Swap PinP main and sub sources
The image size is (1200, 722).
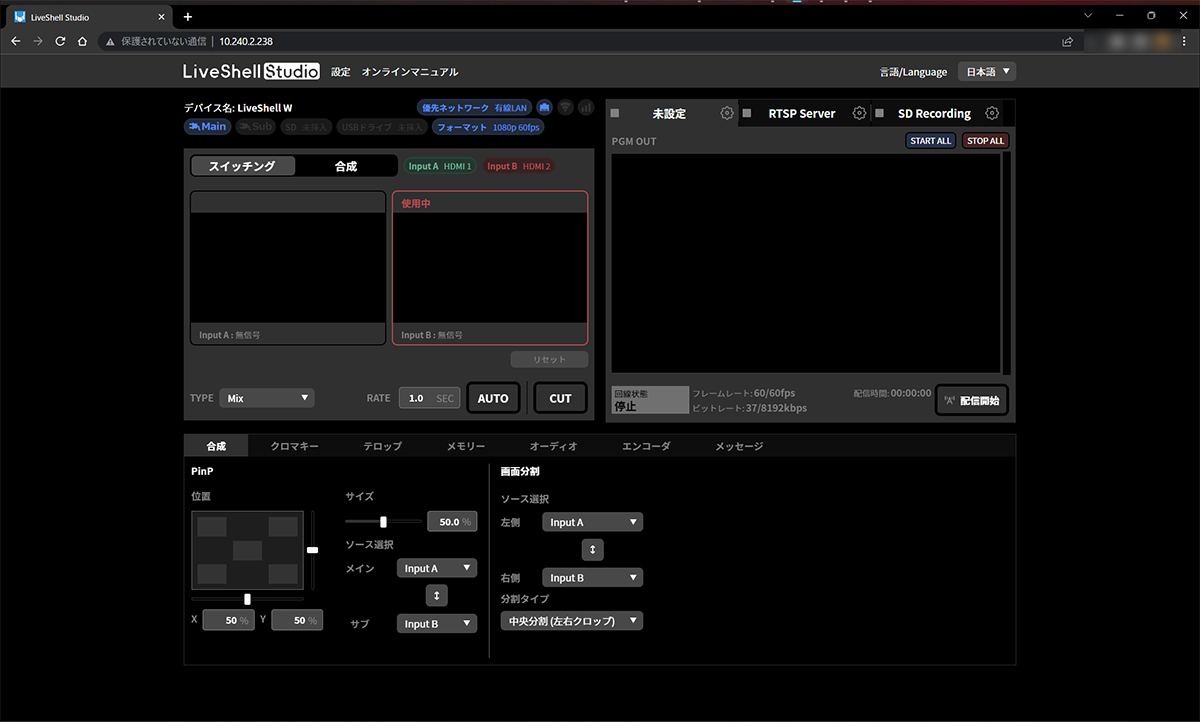pos(436,595)
